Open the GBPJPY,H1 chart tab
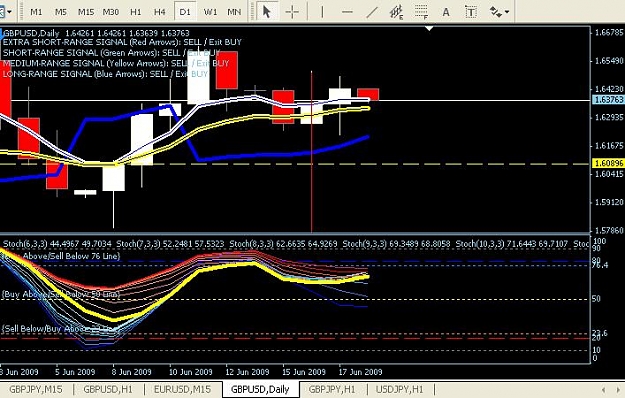 332,389
